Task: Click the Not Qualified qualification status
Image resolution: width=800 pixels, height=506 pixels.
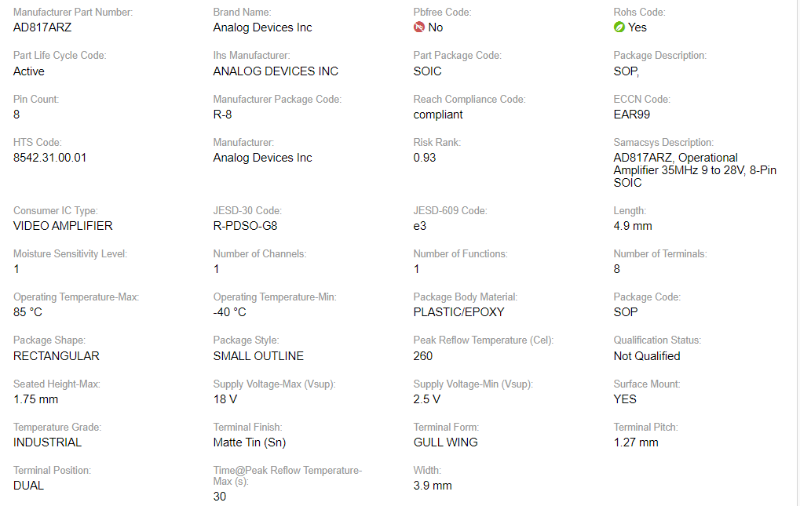Action: 646,356
